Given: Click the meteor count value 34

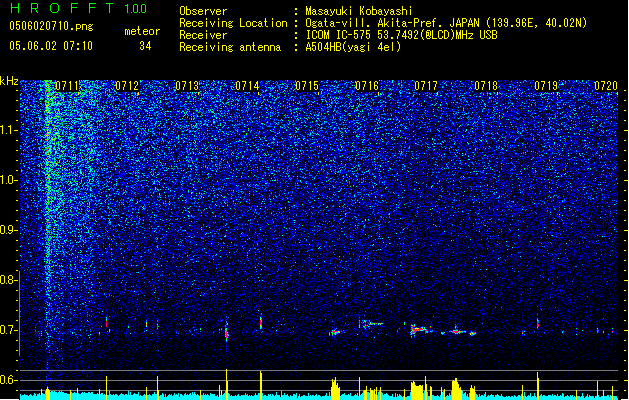Looking at the screenshot, I should coord(145,46).
